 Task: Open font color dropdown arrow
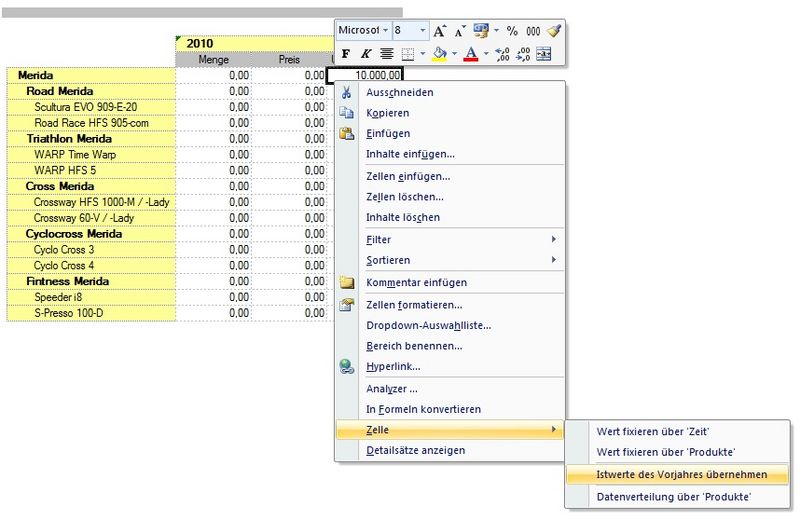(x=486, y=54)
